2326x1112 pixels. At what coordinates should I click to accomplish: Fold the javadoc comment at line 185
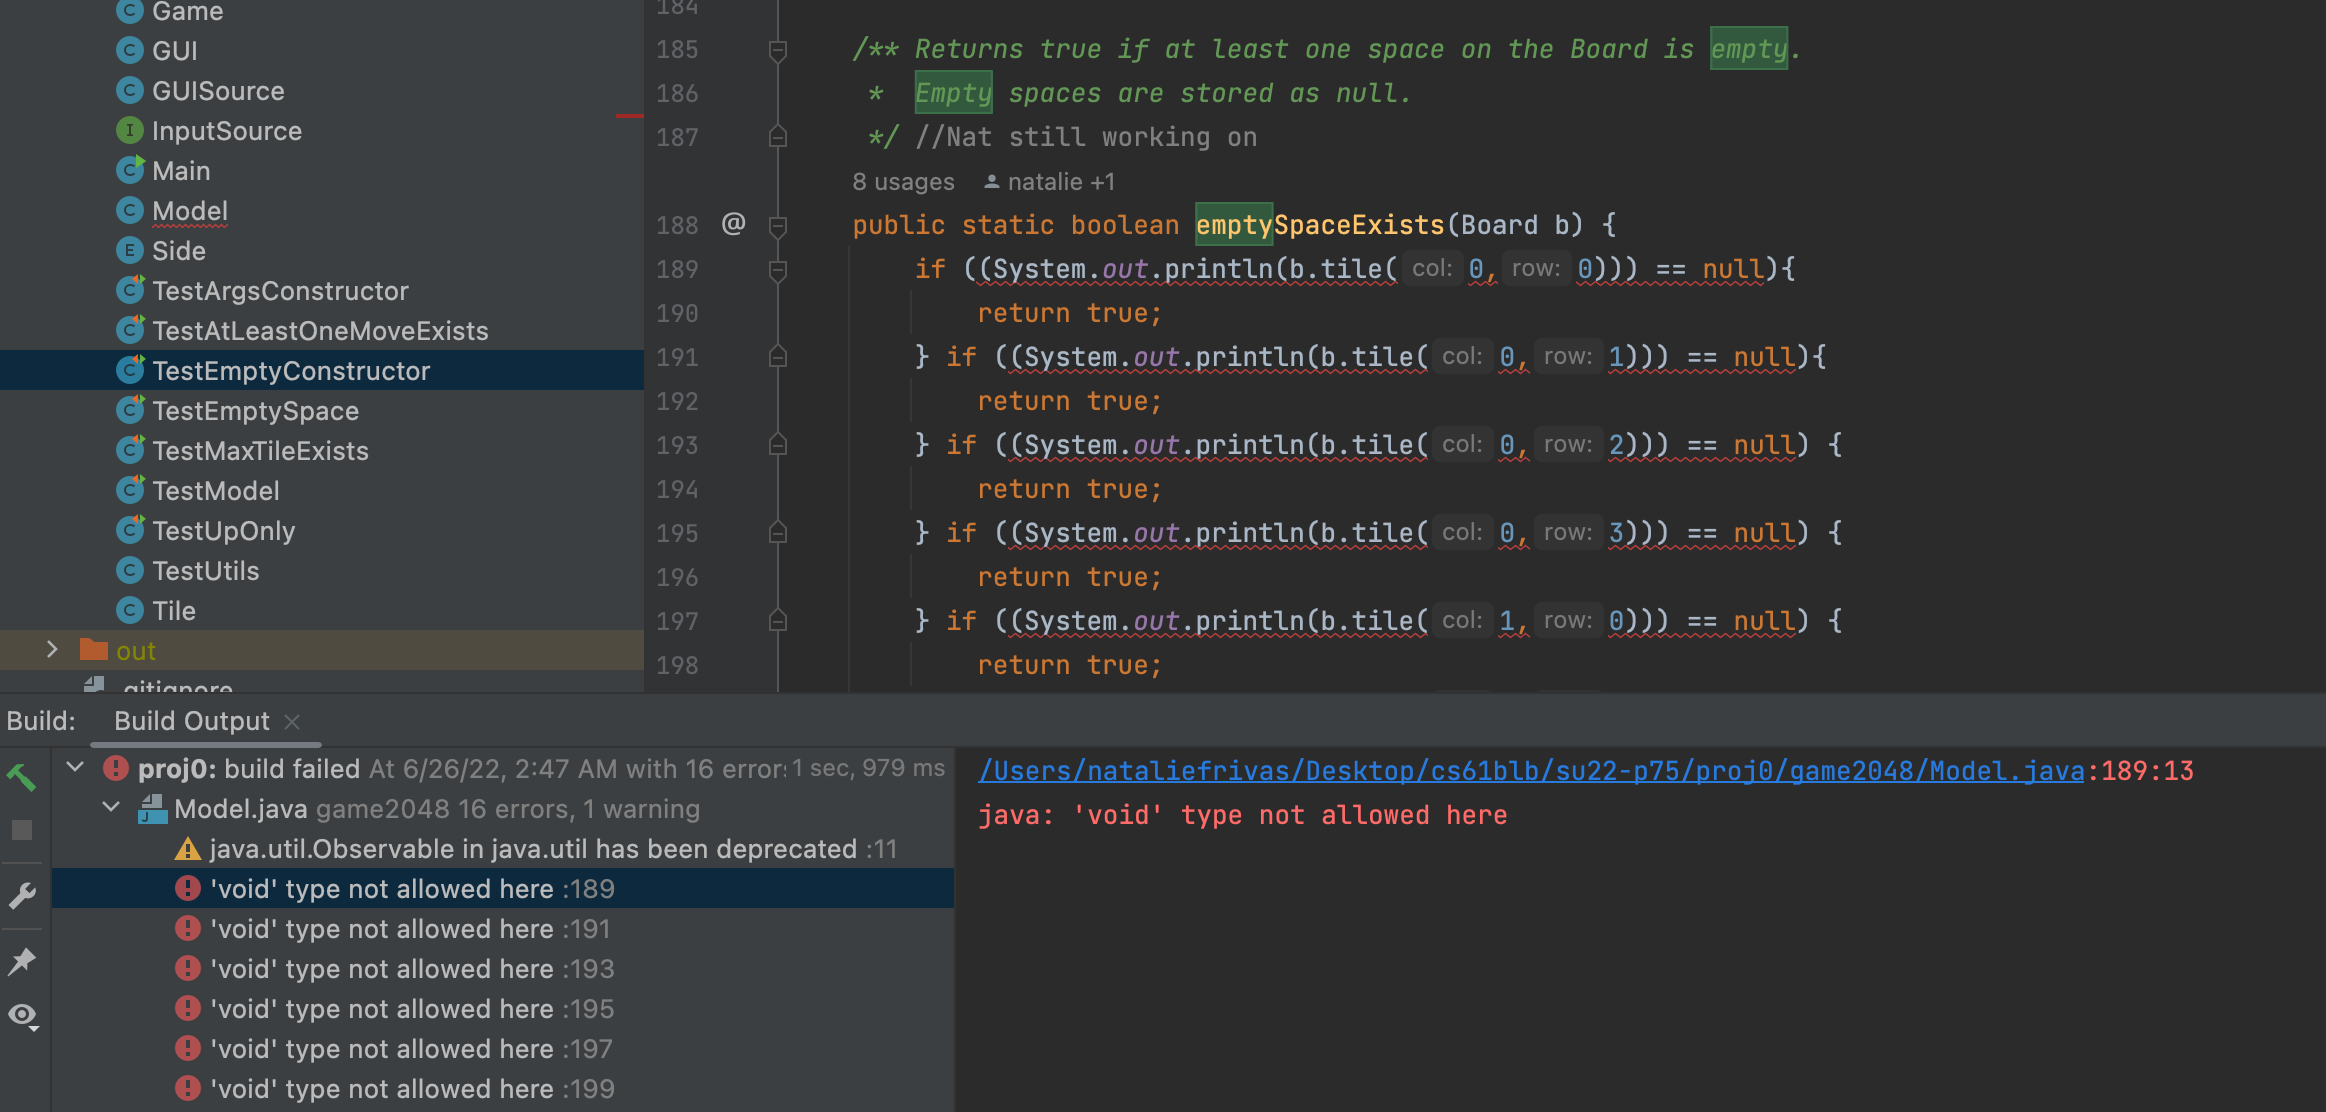[x=778, y=50]
